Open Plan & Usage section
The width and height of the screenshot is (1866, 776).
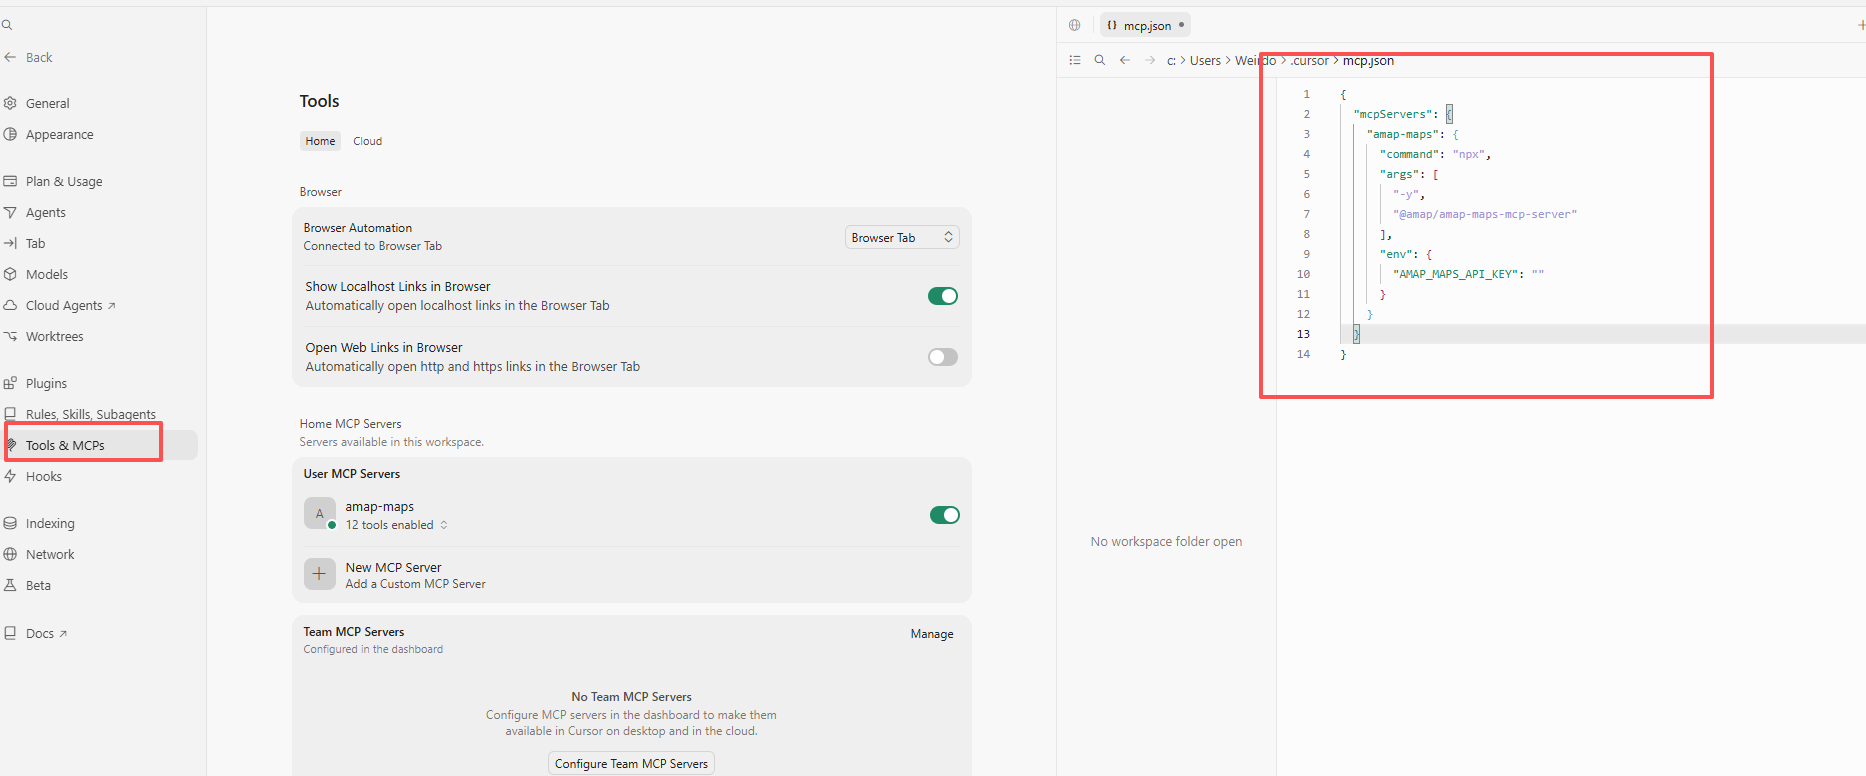click(64, 181)
